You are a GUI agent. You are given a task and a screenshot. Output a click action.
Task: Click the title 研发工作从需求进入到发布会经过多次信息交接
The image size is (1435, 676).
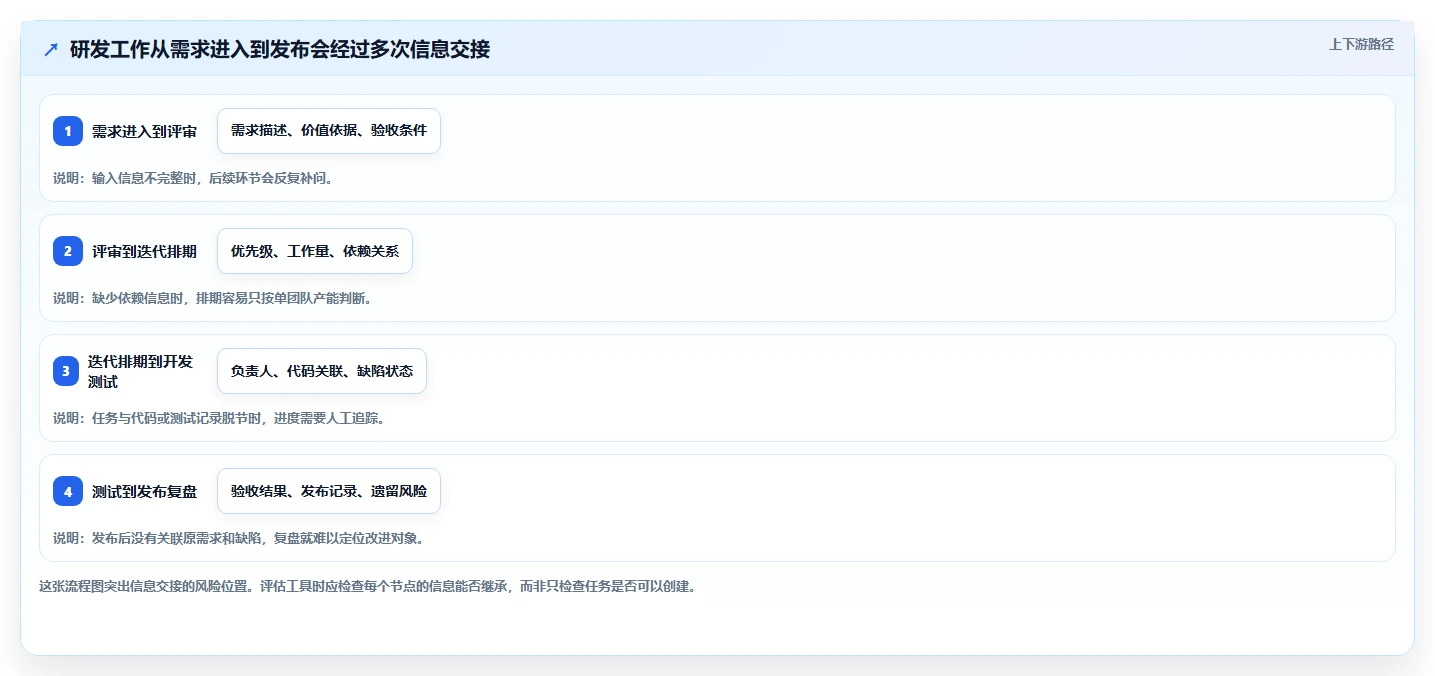[x=280, y=49]
